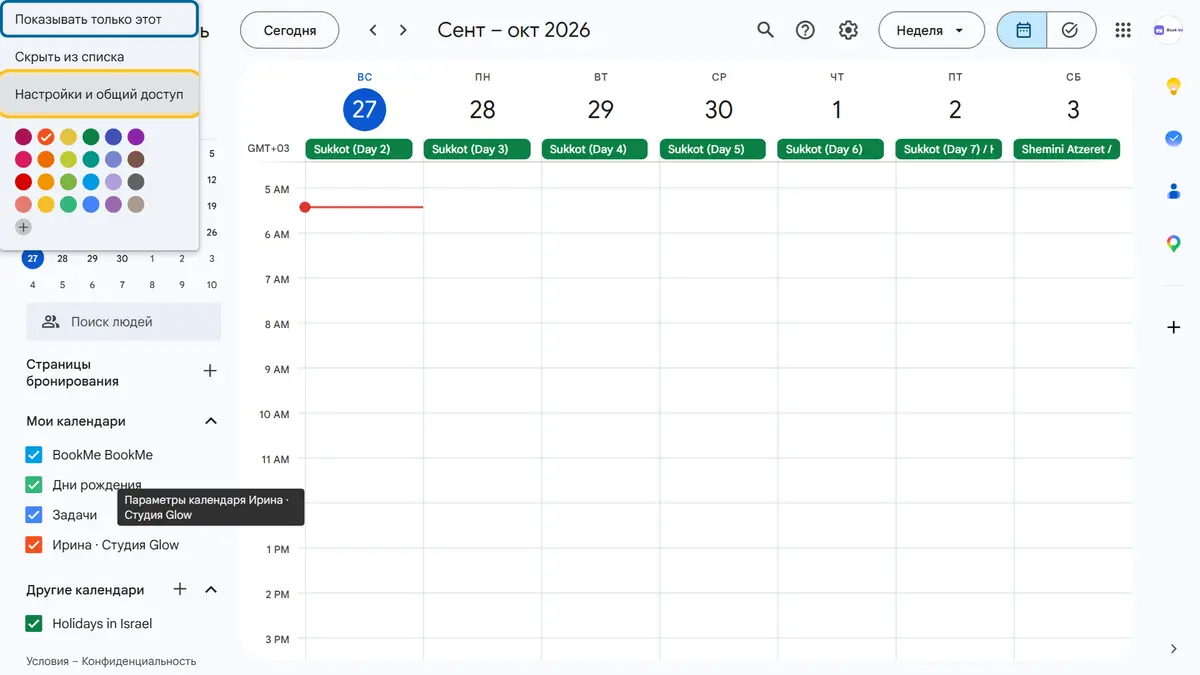Switch to the calendar view icon
The height and width of the screenshot is (675, 1200).
[1023, 30]
